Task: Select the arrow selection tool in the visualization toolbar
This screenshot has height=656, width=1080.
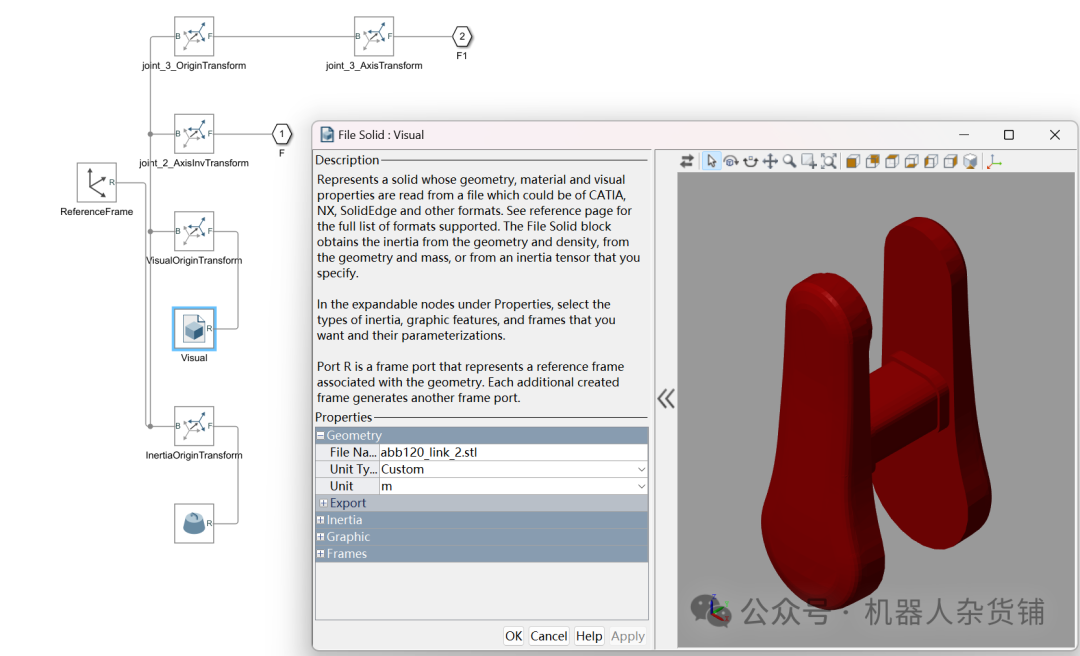Action: 712,161
